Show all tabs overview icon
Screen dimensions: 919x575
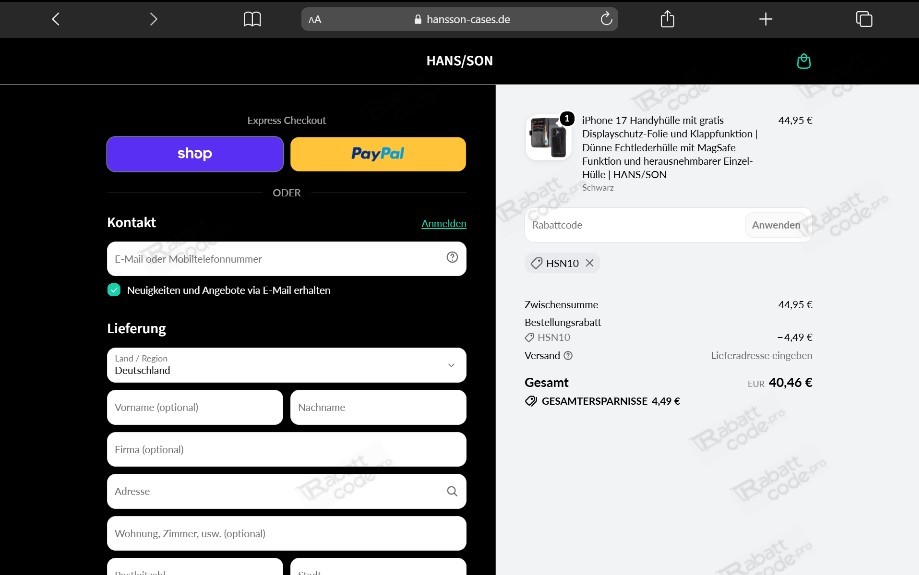tap(864, 19)
